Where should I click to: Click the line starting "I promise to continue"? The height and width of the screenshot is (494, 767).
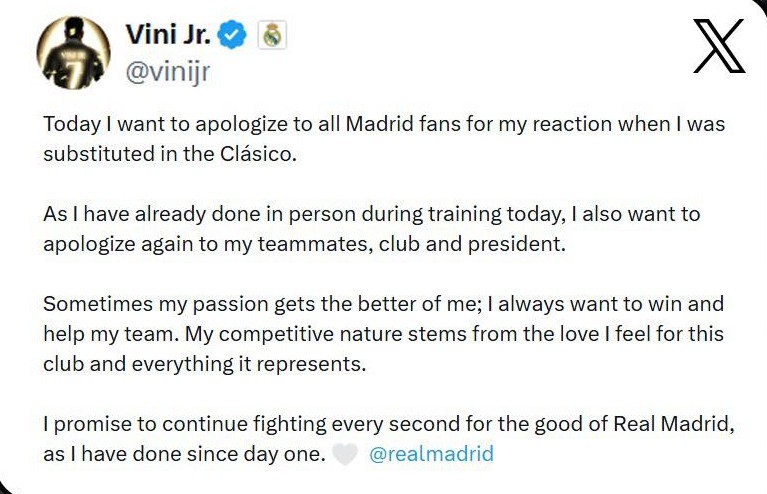pyautogui.click(x=388, y=424)
